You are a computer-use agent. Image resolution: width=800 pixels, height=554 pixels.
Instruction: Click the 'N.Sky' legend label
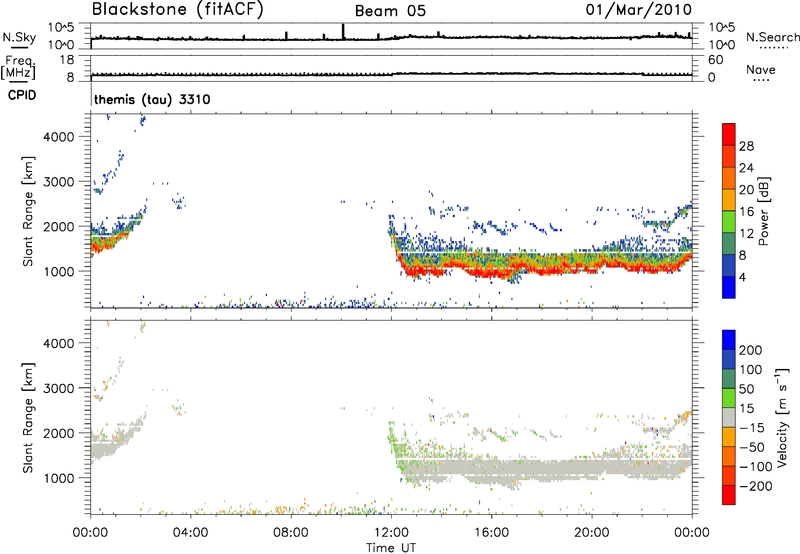click(x=19, y=37)
